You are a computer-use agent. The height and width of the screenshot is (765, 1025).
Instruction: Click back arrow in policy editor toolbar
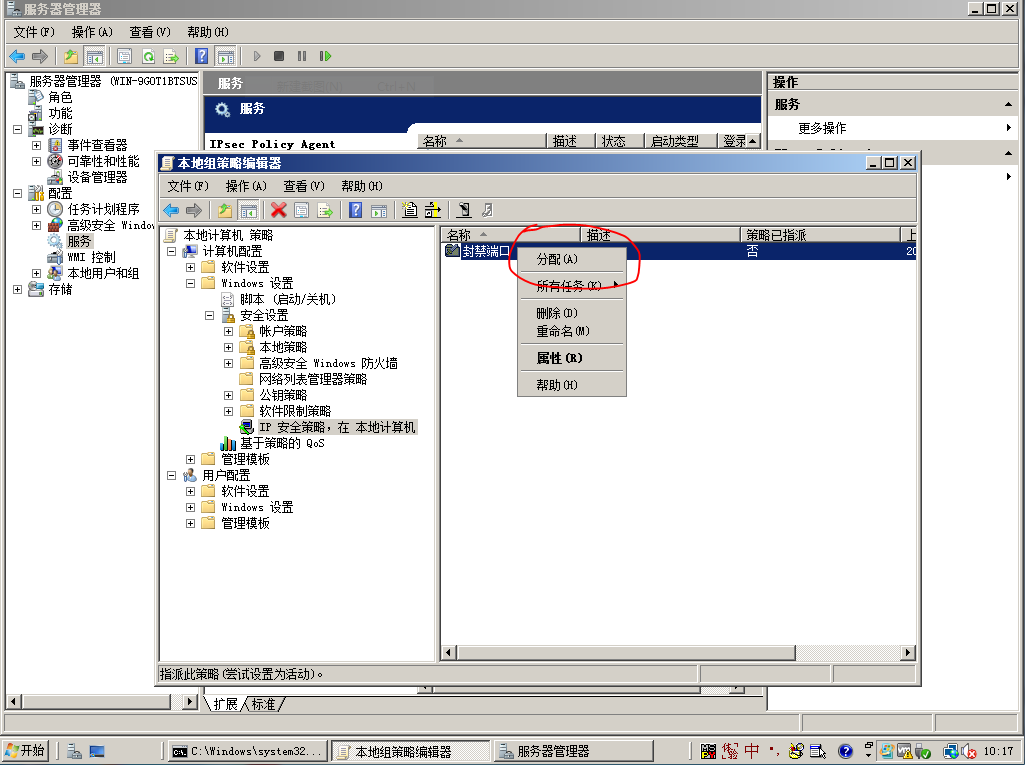point(171,210)
